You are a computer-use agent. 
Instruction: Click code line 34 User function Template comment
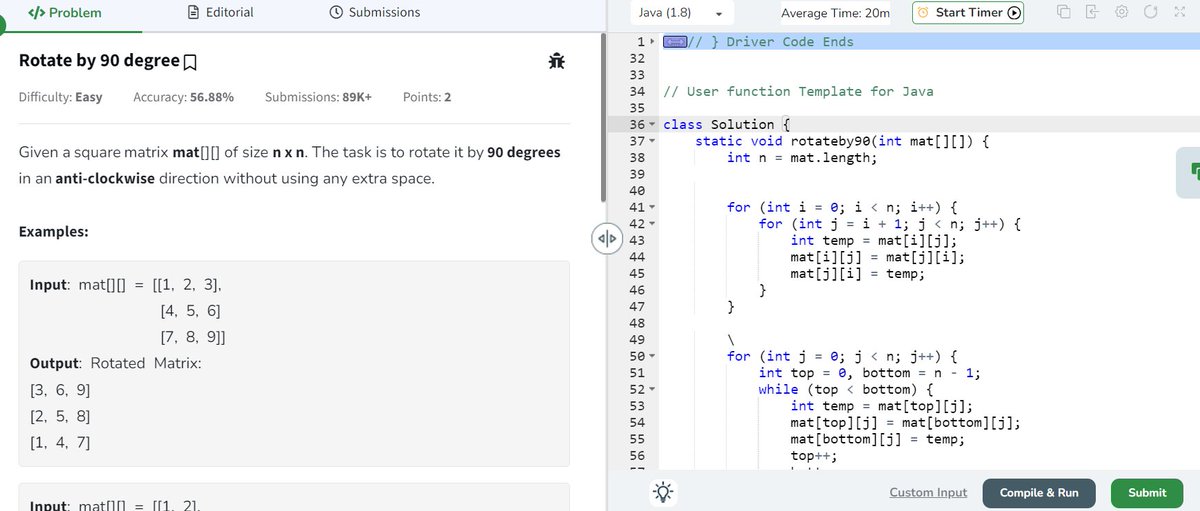point(798,91)
